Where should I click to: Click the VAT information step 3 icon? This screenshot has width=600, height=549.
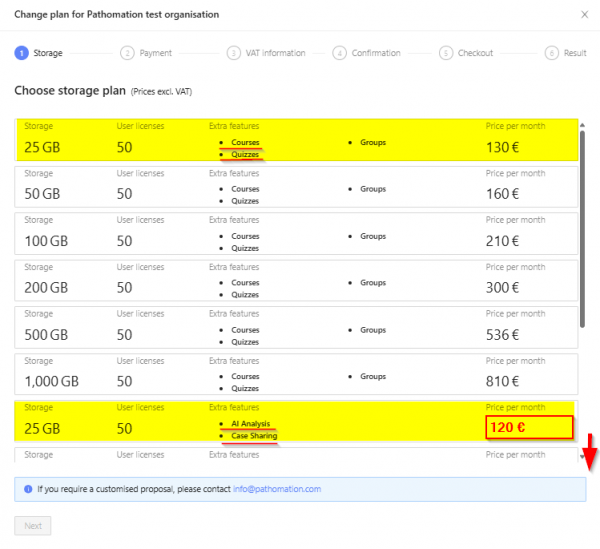(233, 53)
